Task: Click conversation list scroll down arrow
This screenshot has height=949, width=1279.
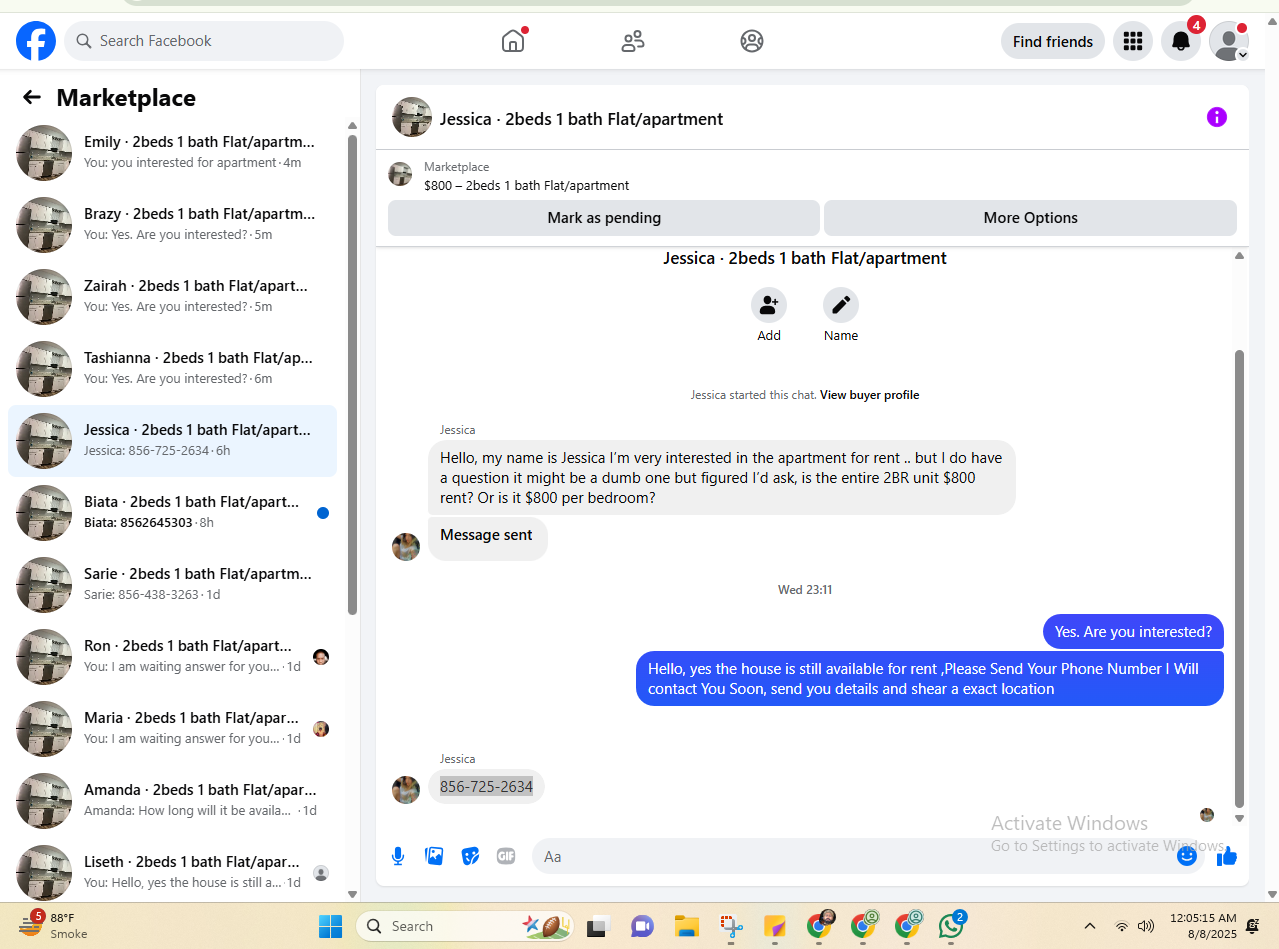Action: (x=352, y=894)
